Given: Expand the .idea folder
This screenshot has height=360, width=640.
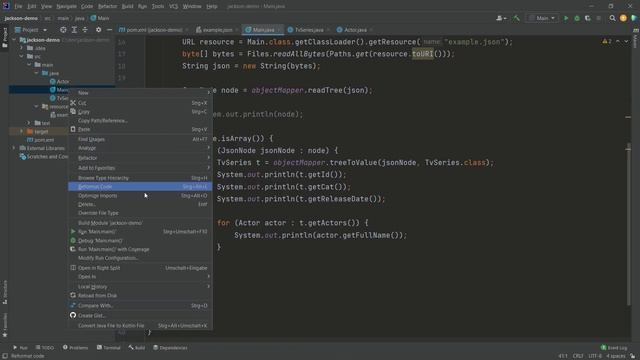Looking at the screenshot, I should tap(22, 48).
